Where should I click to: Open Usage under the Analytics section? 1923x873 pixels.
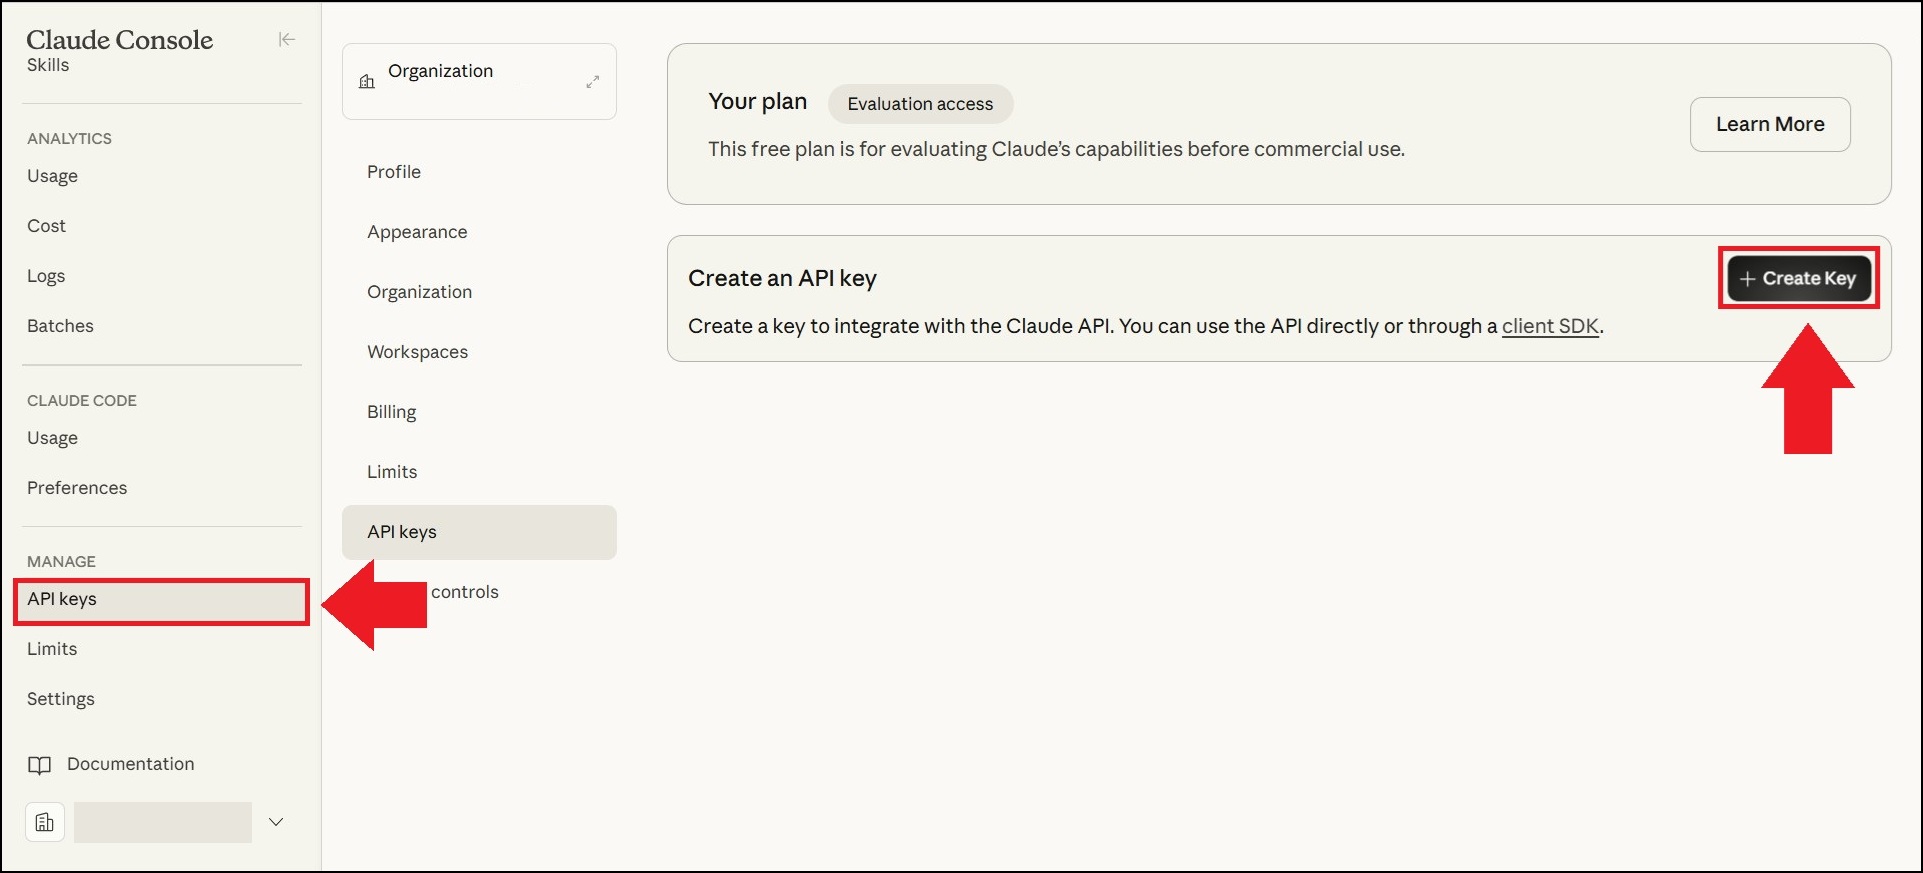[52, 176]
